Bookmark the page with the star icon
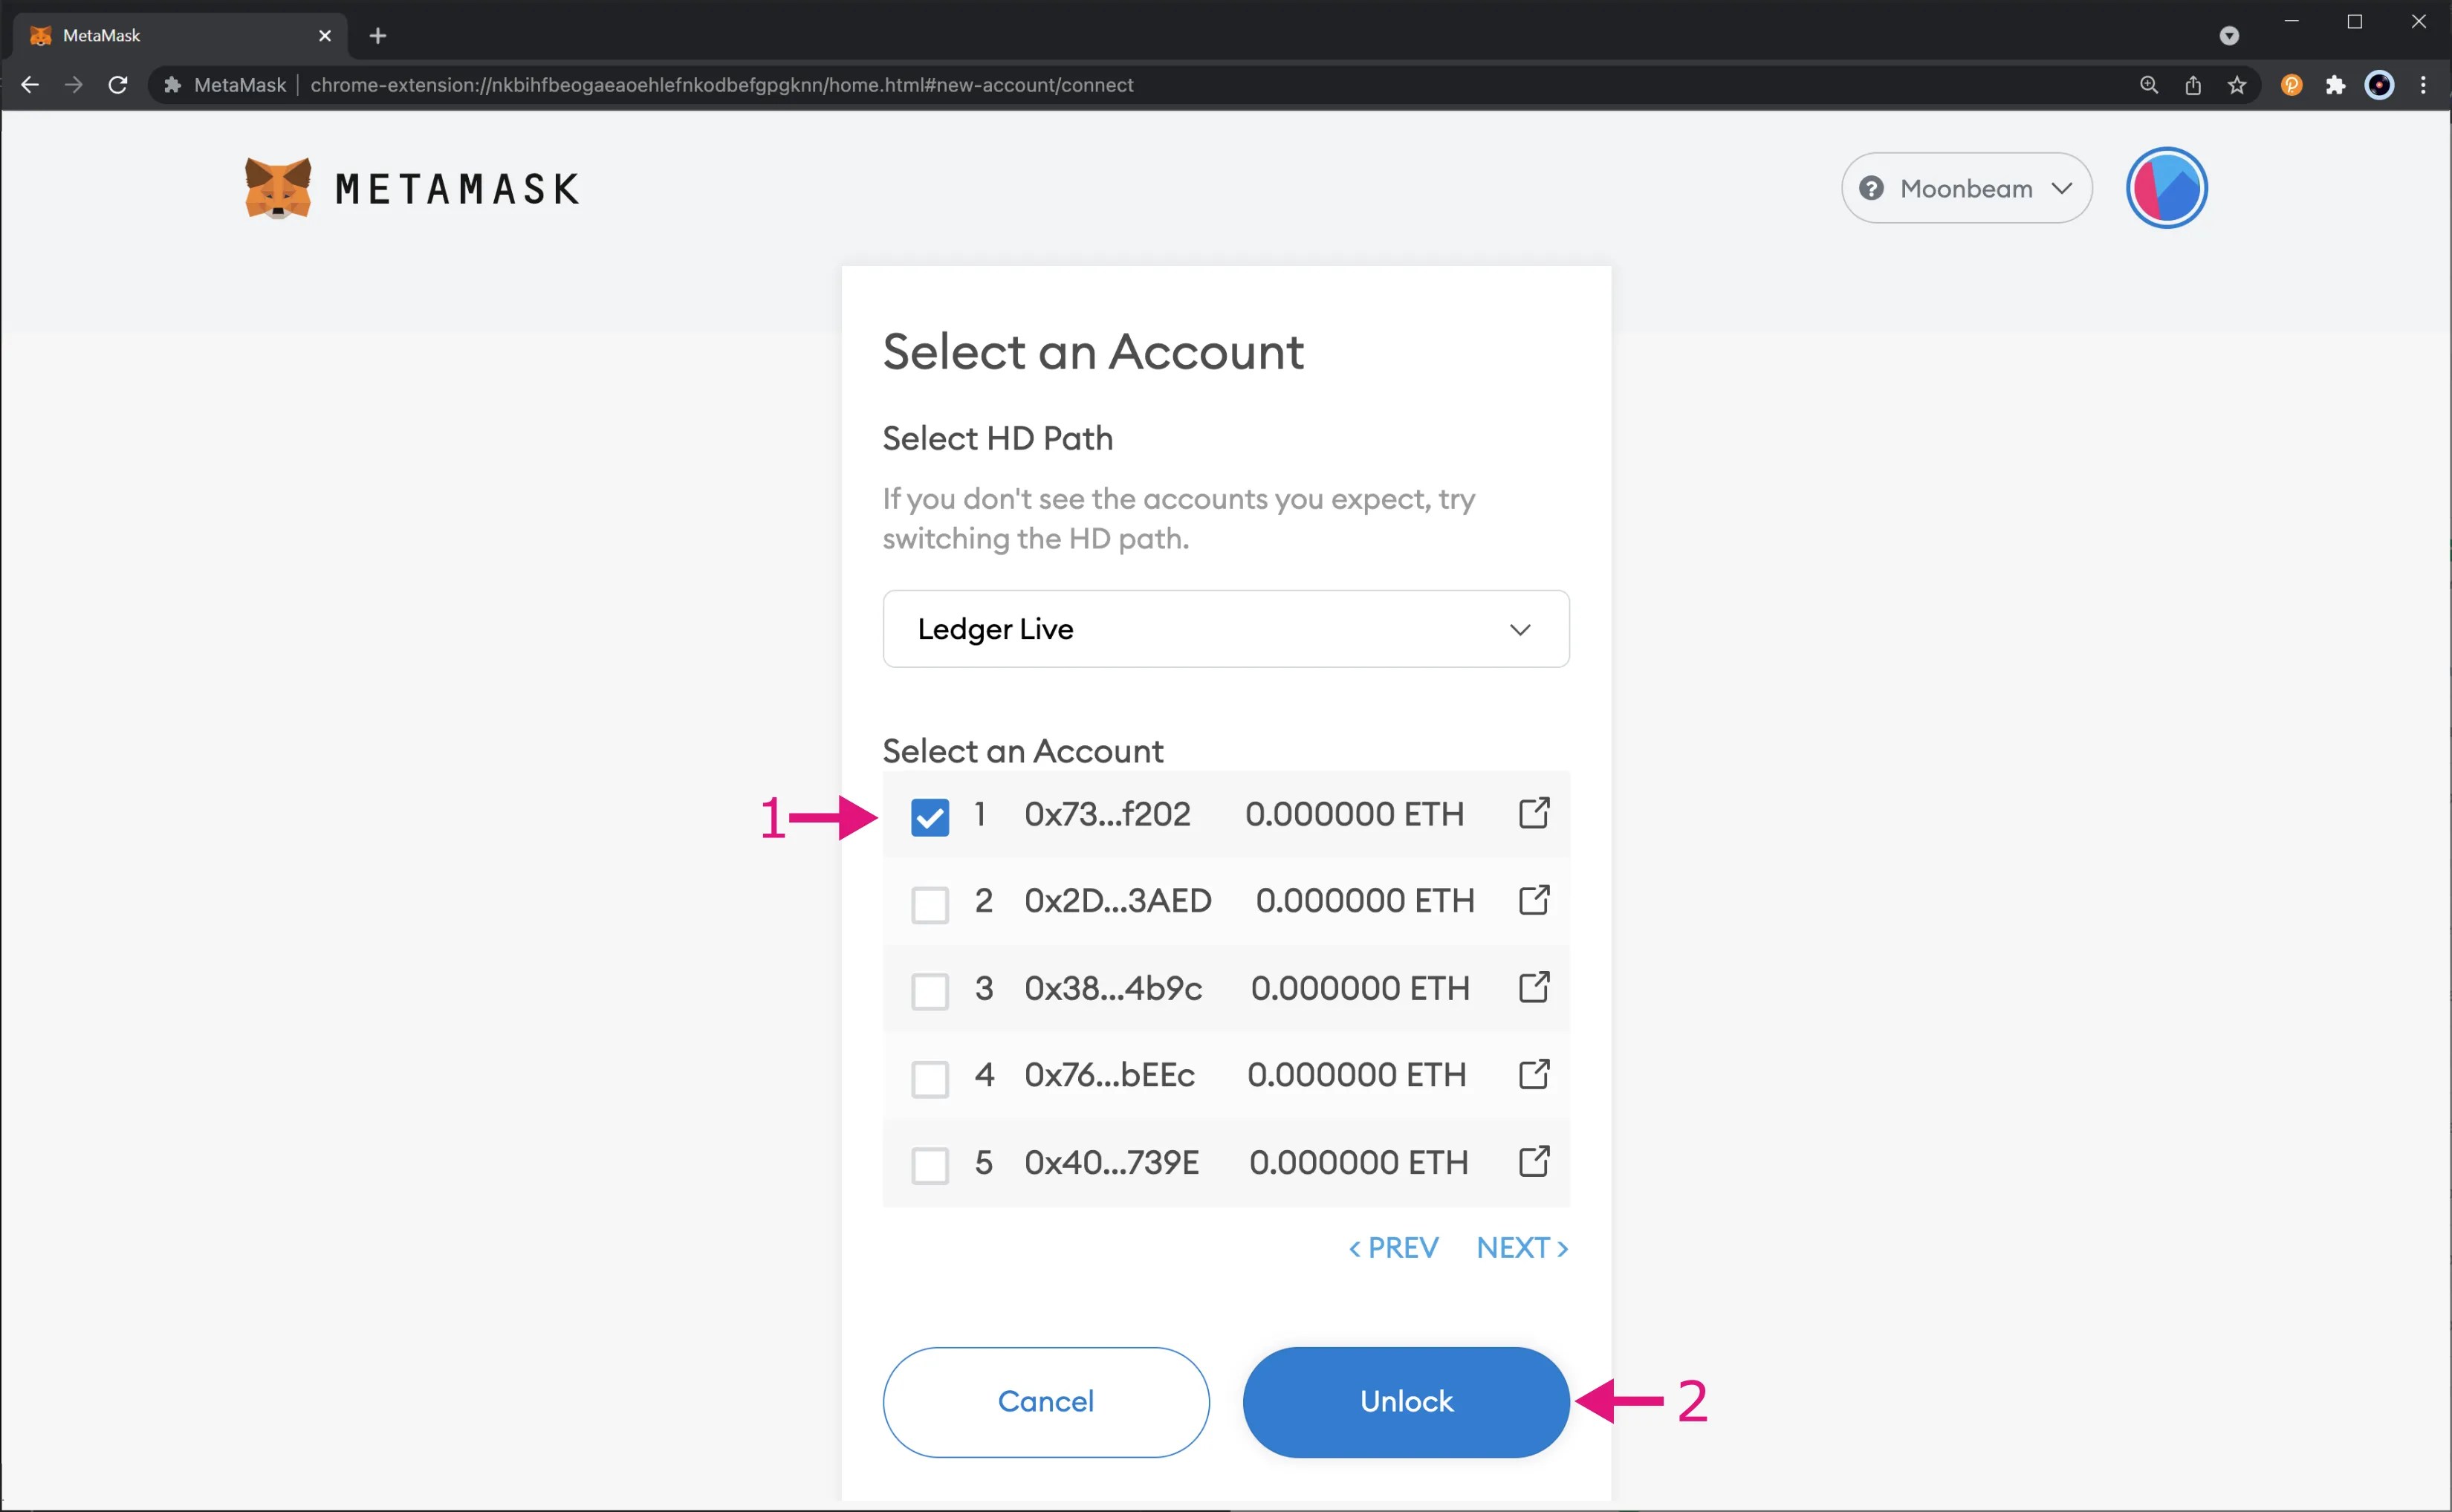 pos(2238,85)
